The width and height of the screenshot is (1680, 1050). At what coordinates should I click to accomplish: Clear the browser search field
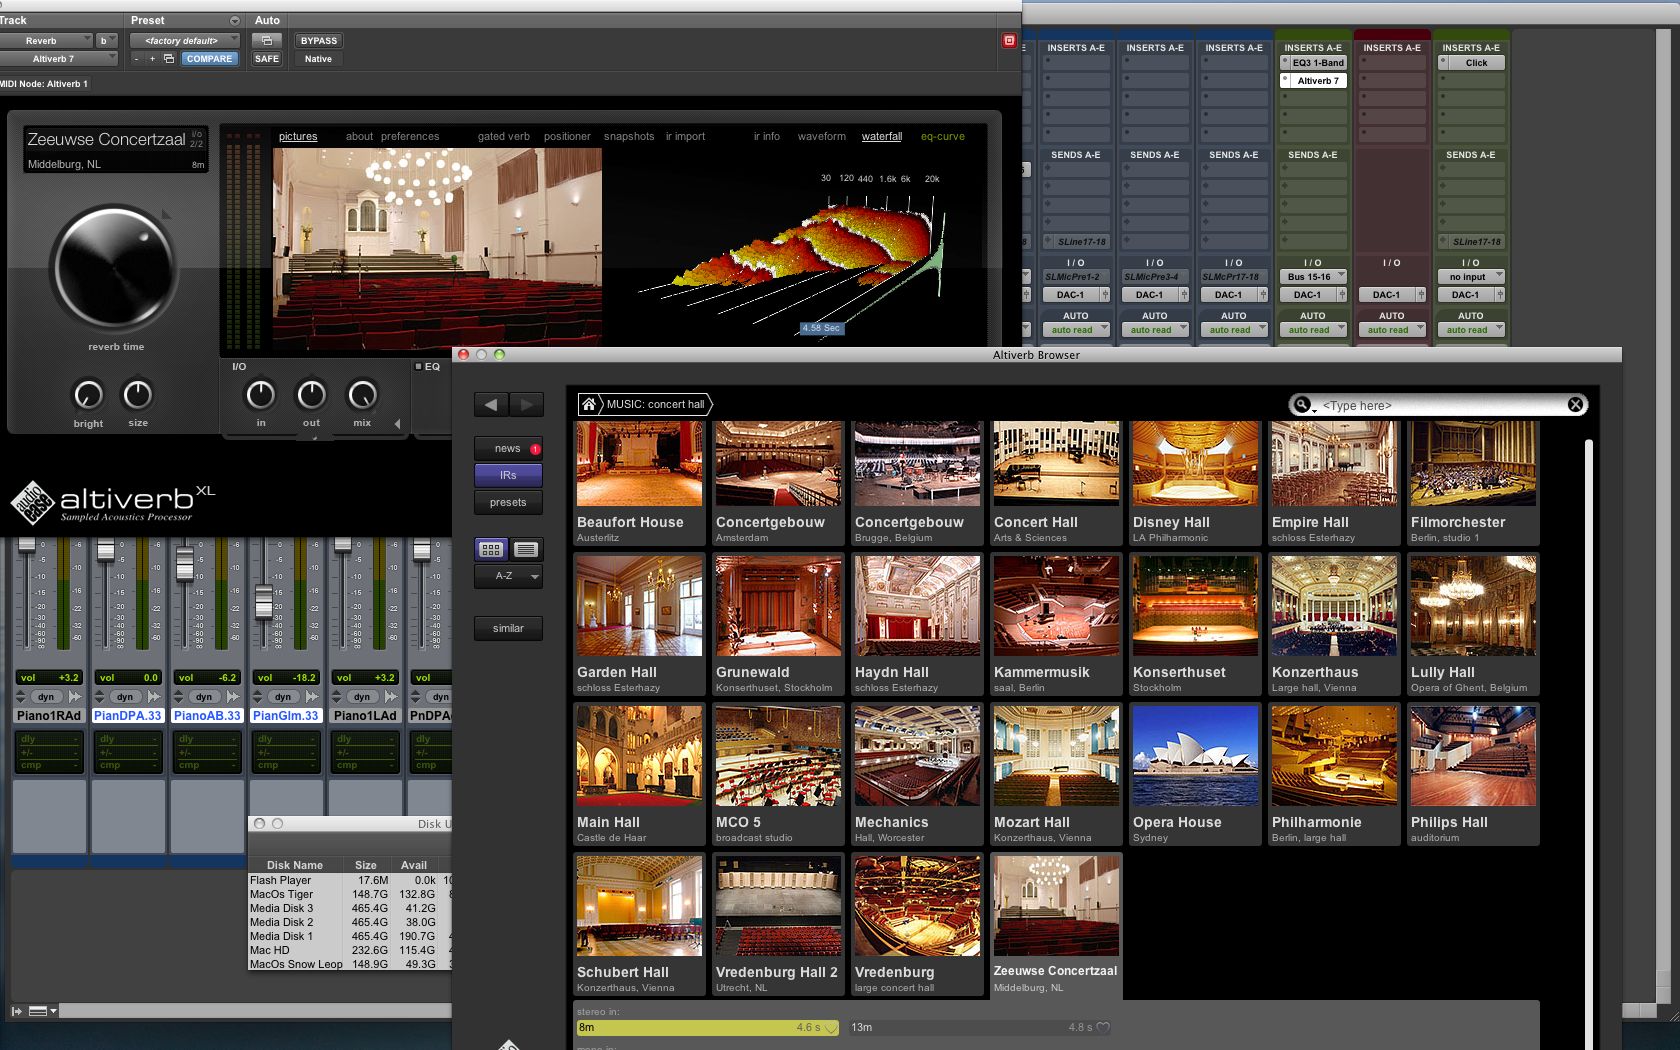pos(1575,405)
